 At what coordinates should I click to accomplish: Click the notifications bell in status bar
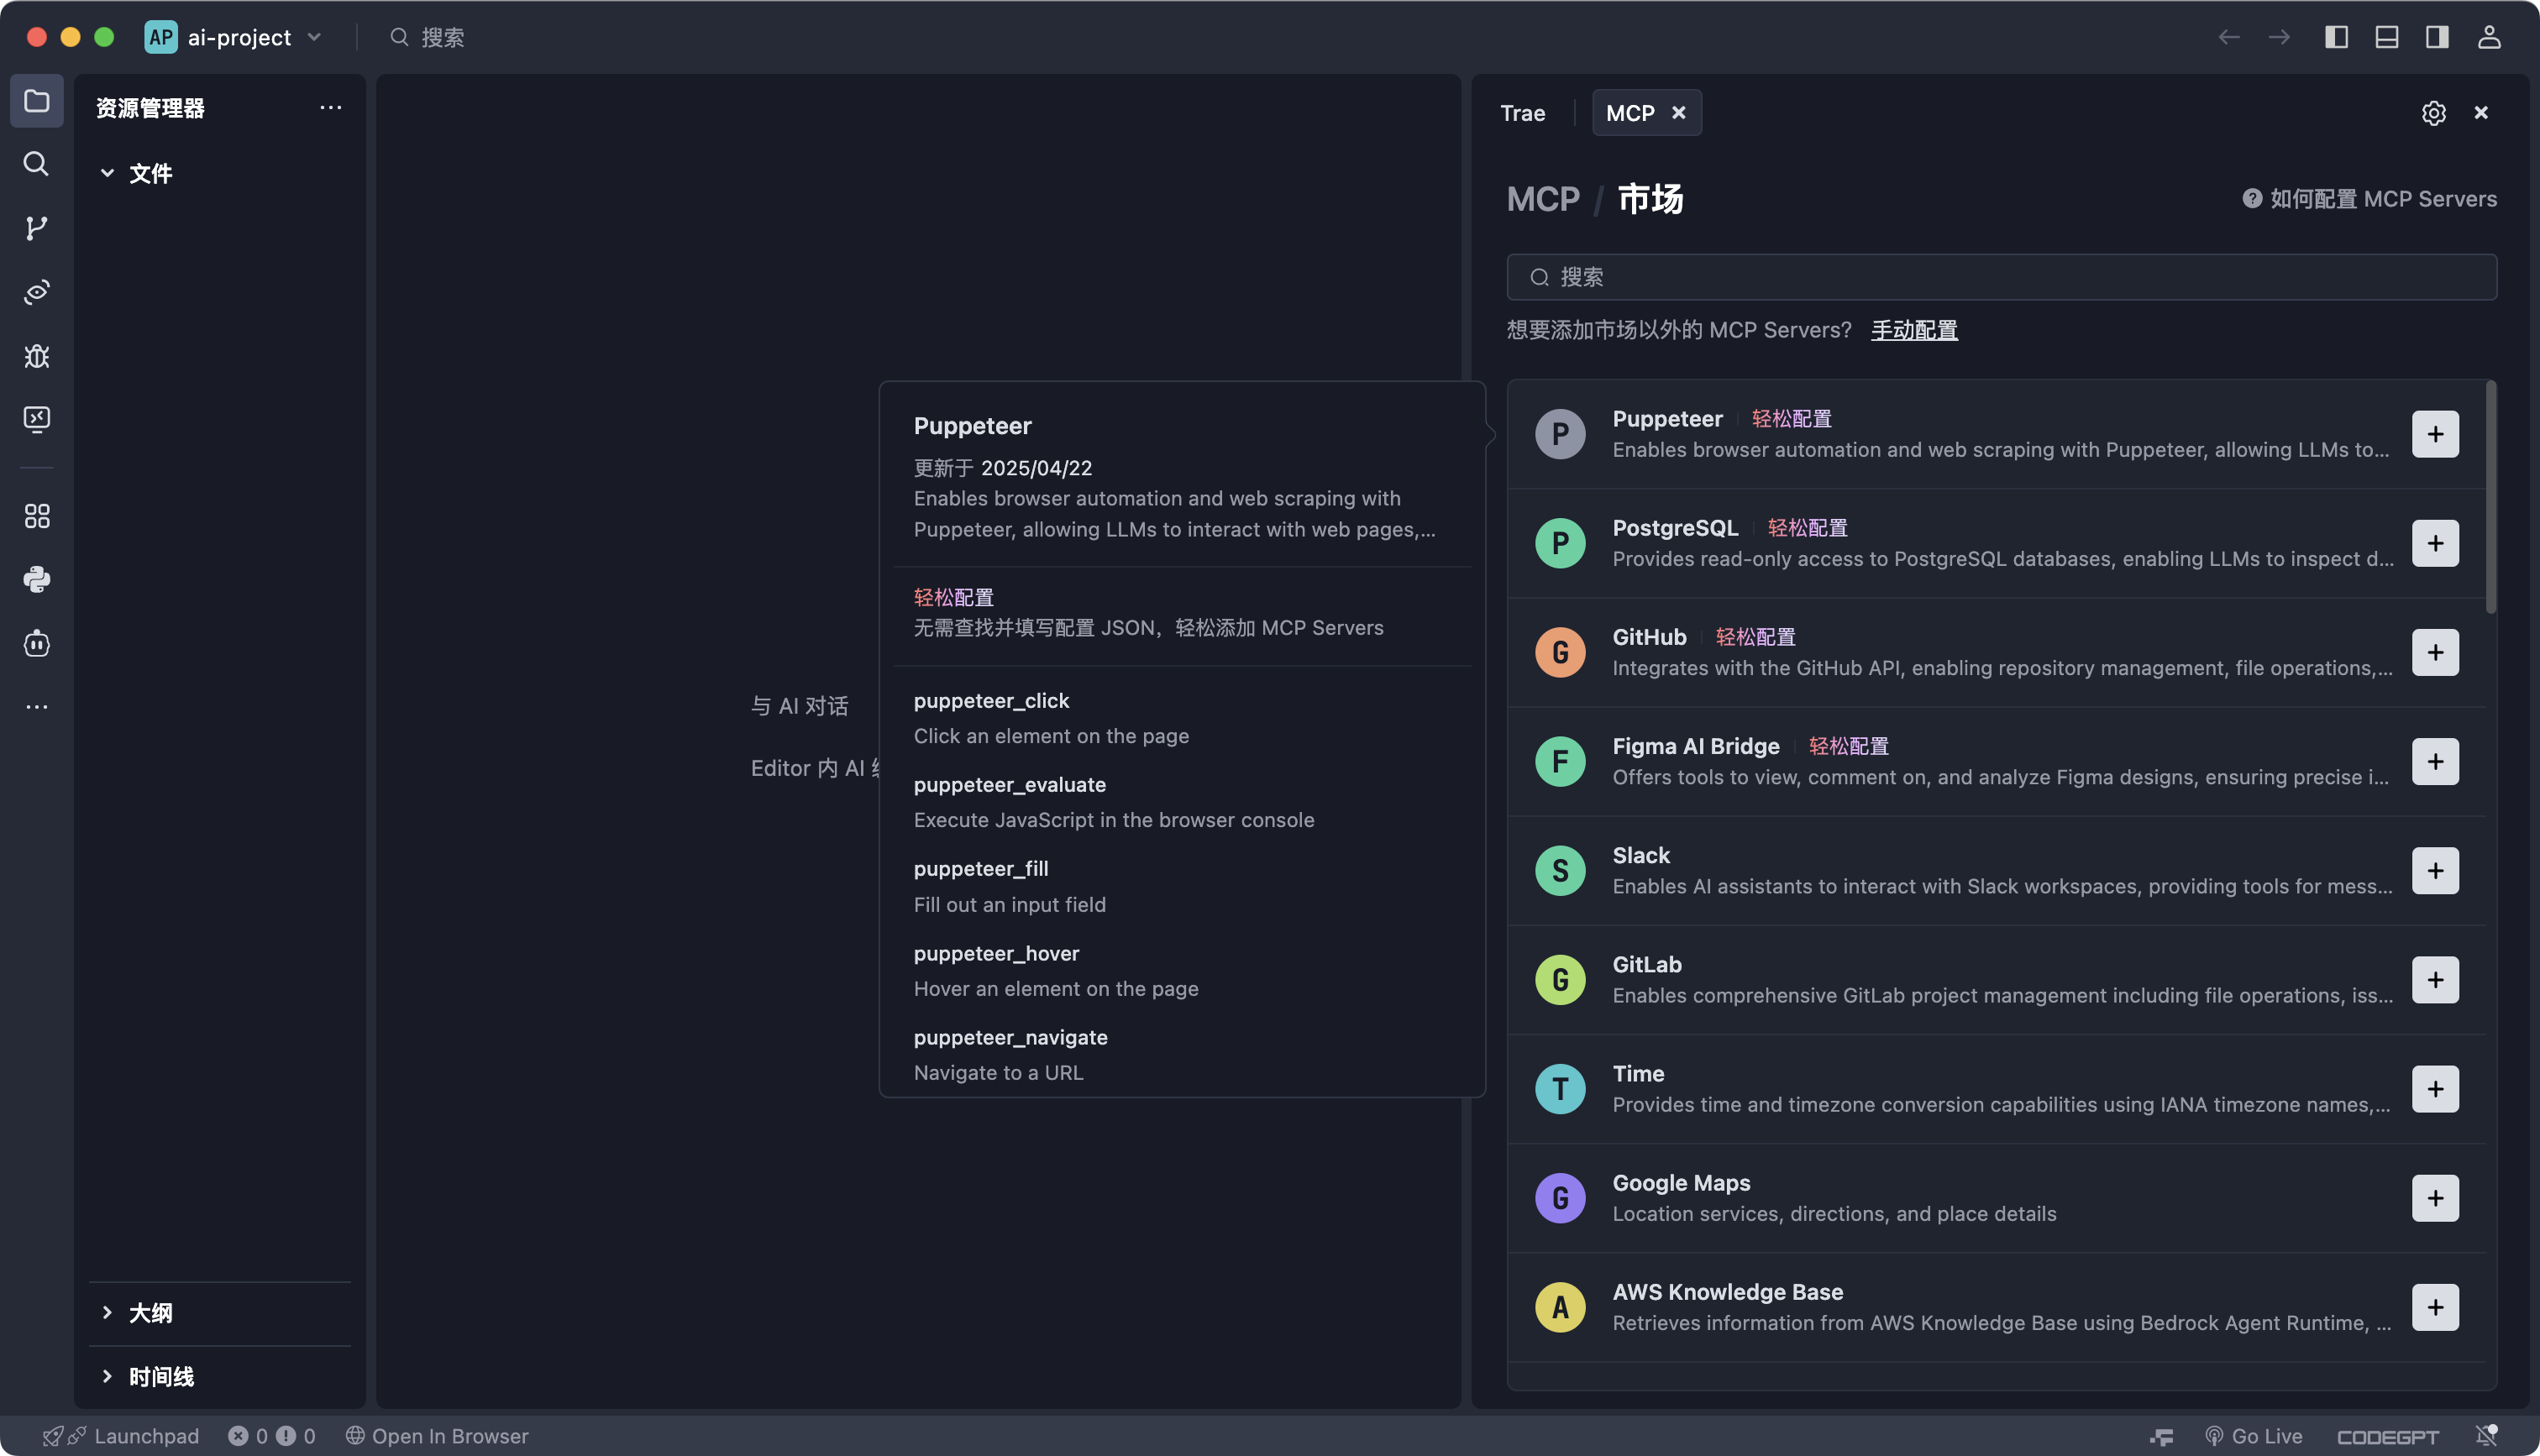coord(2487,1435)
